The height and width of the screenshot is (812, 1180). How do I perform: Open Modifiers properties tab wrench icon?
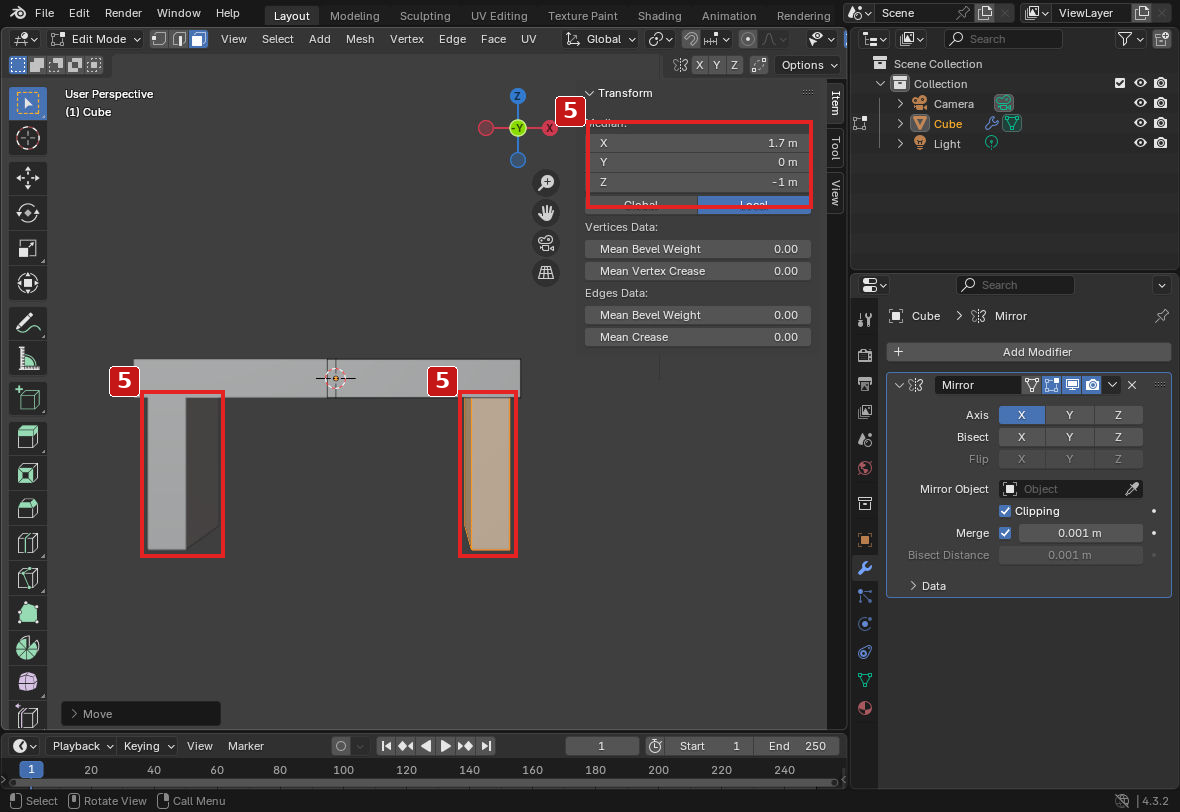click(x=865, y=568)
